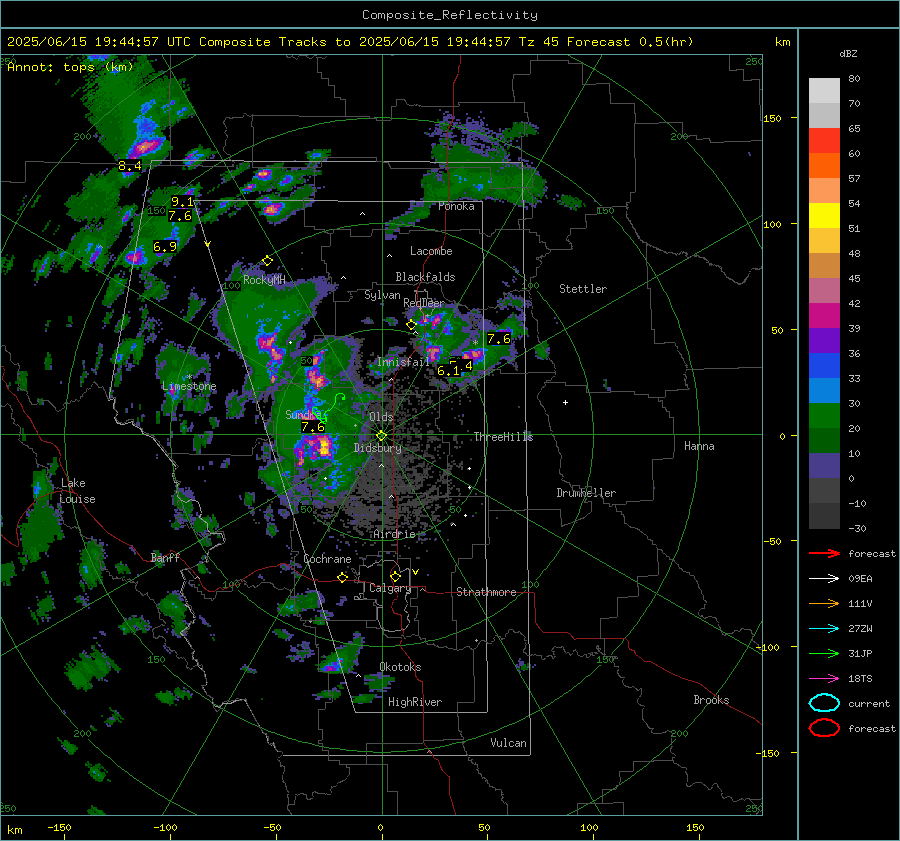Click the Innisfail city label
Image resolution: width=900 pixels, height=841 pixels.
tap(403, 362)
